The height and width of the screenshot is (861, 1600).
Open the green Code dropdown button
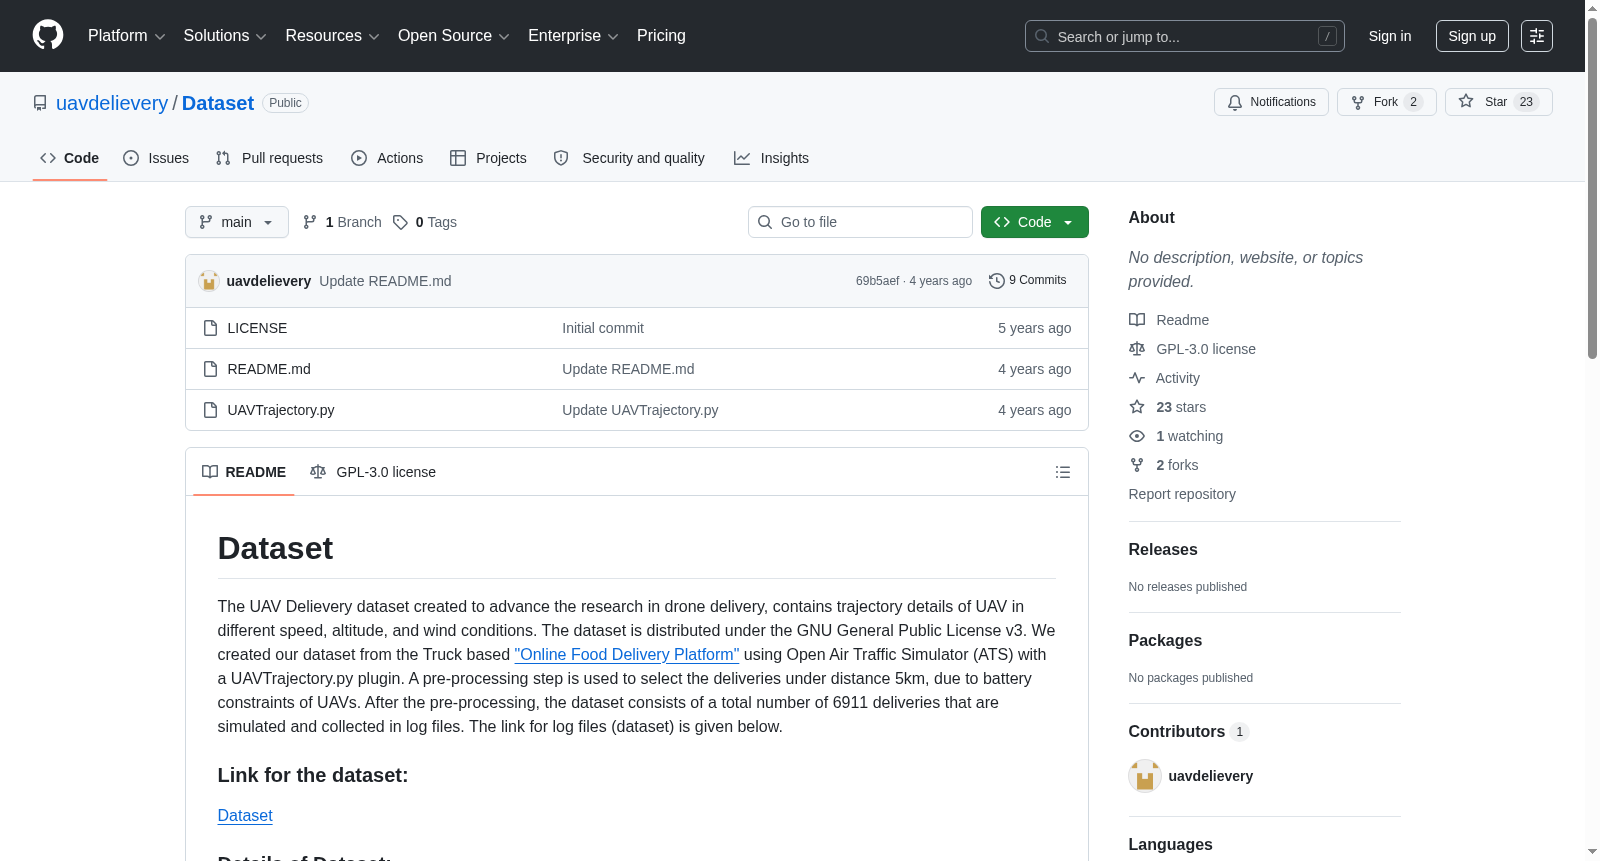(x=1035, y=222)
